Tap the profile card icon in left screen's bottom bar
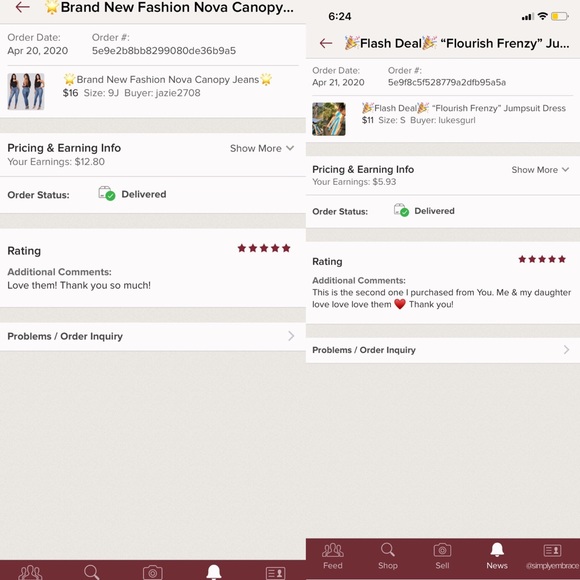Image resolution: width=580 pixels, height=580 pixels. tap(275, 573)
